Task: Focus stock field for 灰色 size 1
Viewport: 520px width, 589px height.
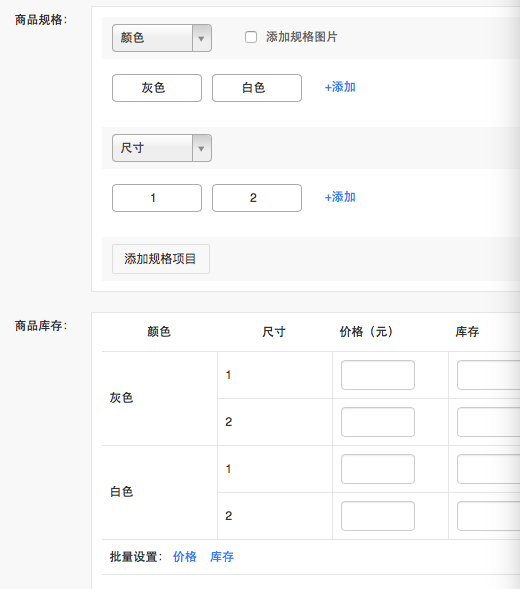Action: (488, 375)
